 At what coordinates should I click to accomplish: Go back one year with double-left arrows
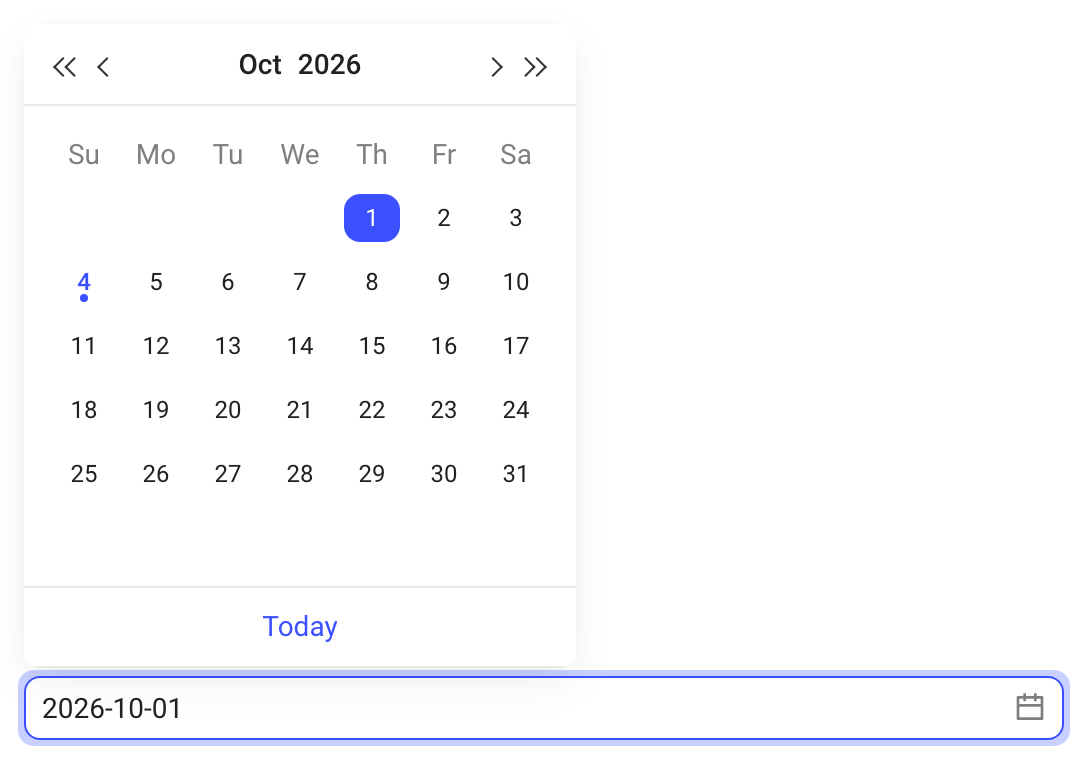pos(65,67)
